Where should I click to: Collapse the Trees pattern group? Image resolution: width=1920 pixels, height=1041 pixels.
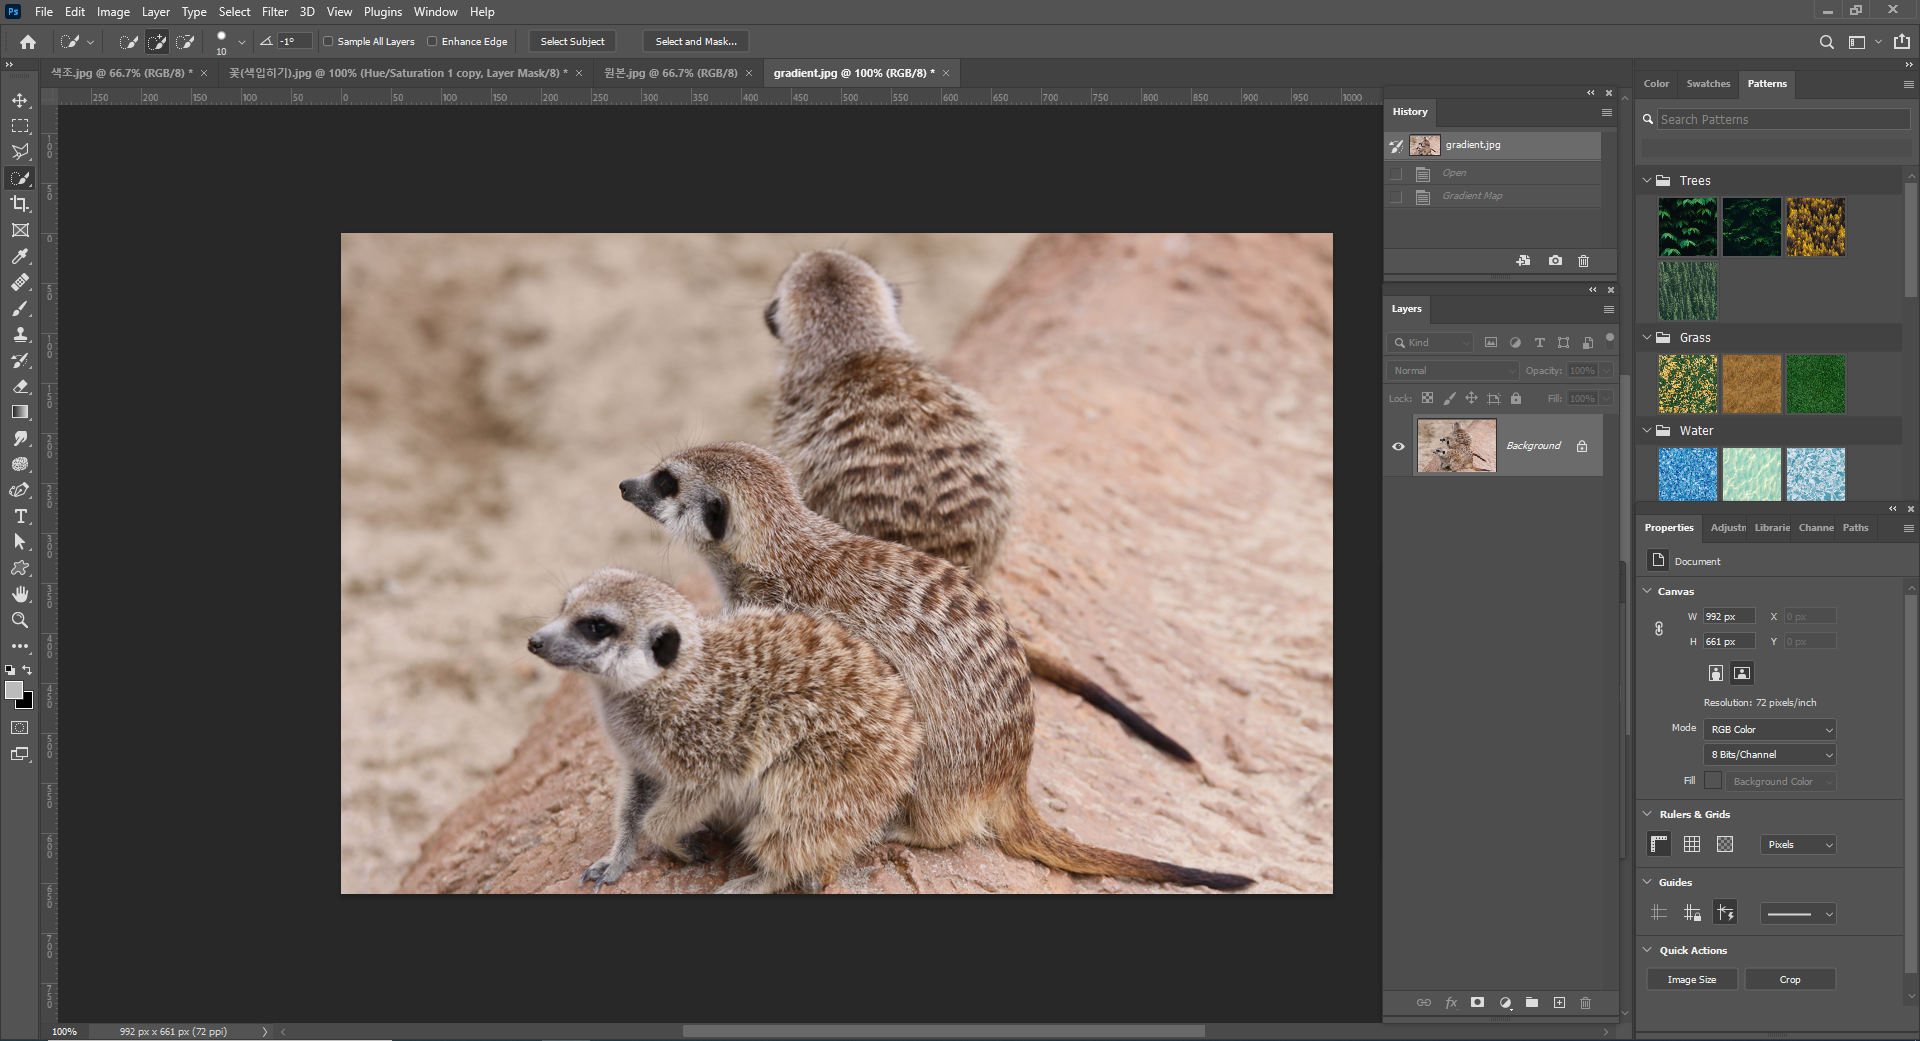1647,181
